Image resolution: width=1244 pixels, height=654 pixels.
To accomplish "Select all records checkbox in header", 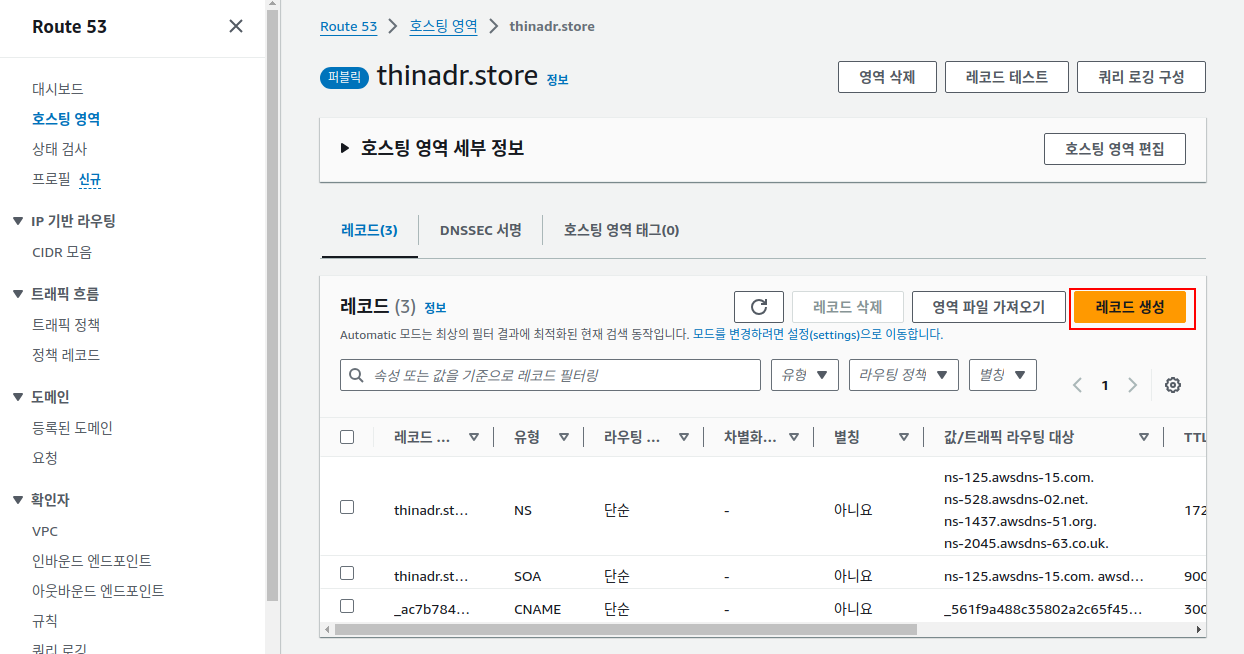I will pyautogui.click(x=347, y=437).
